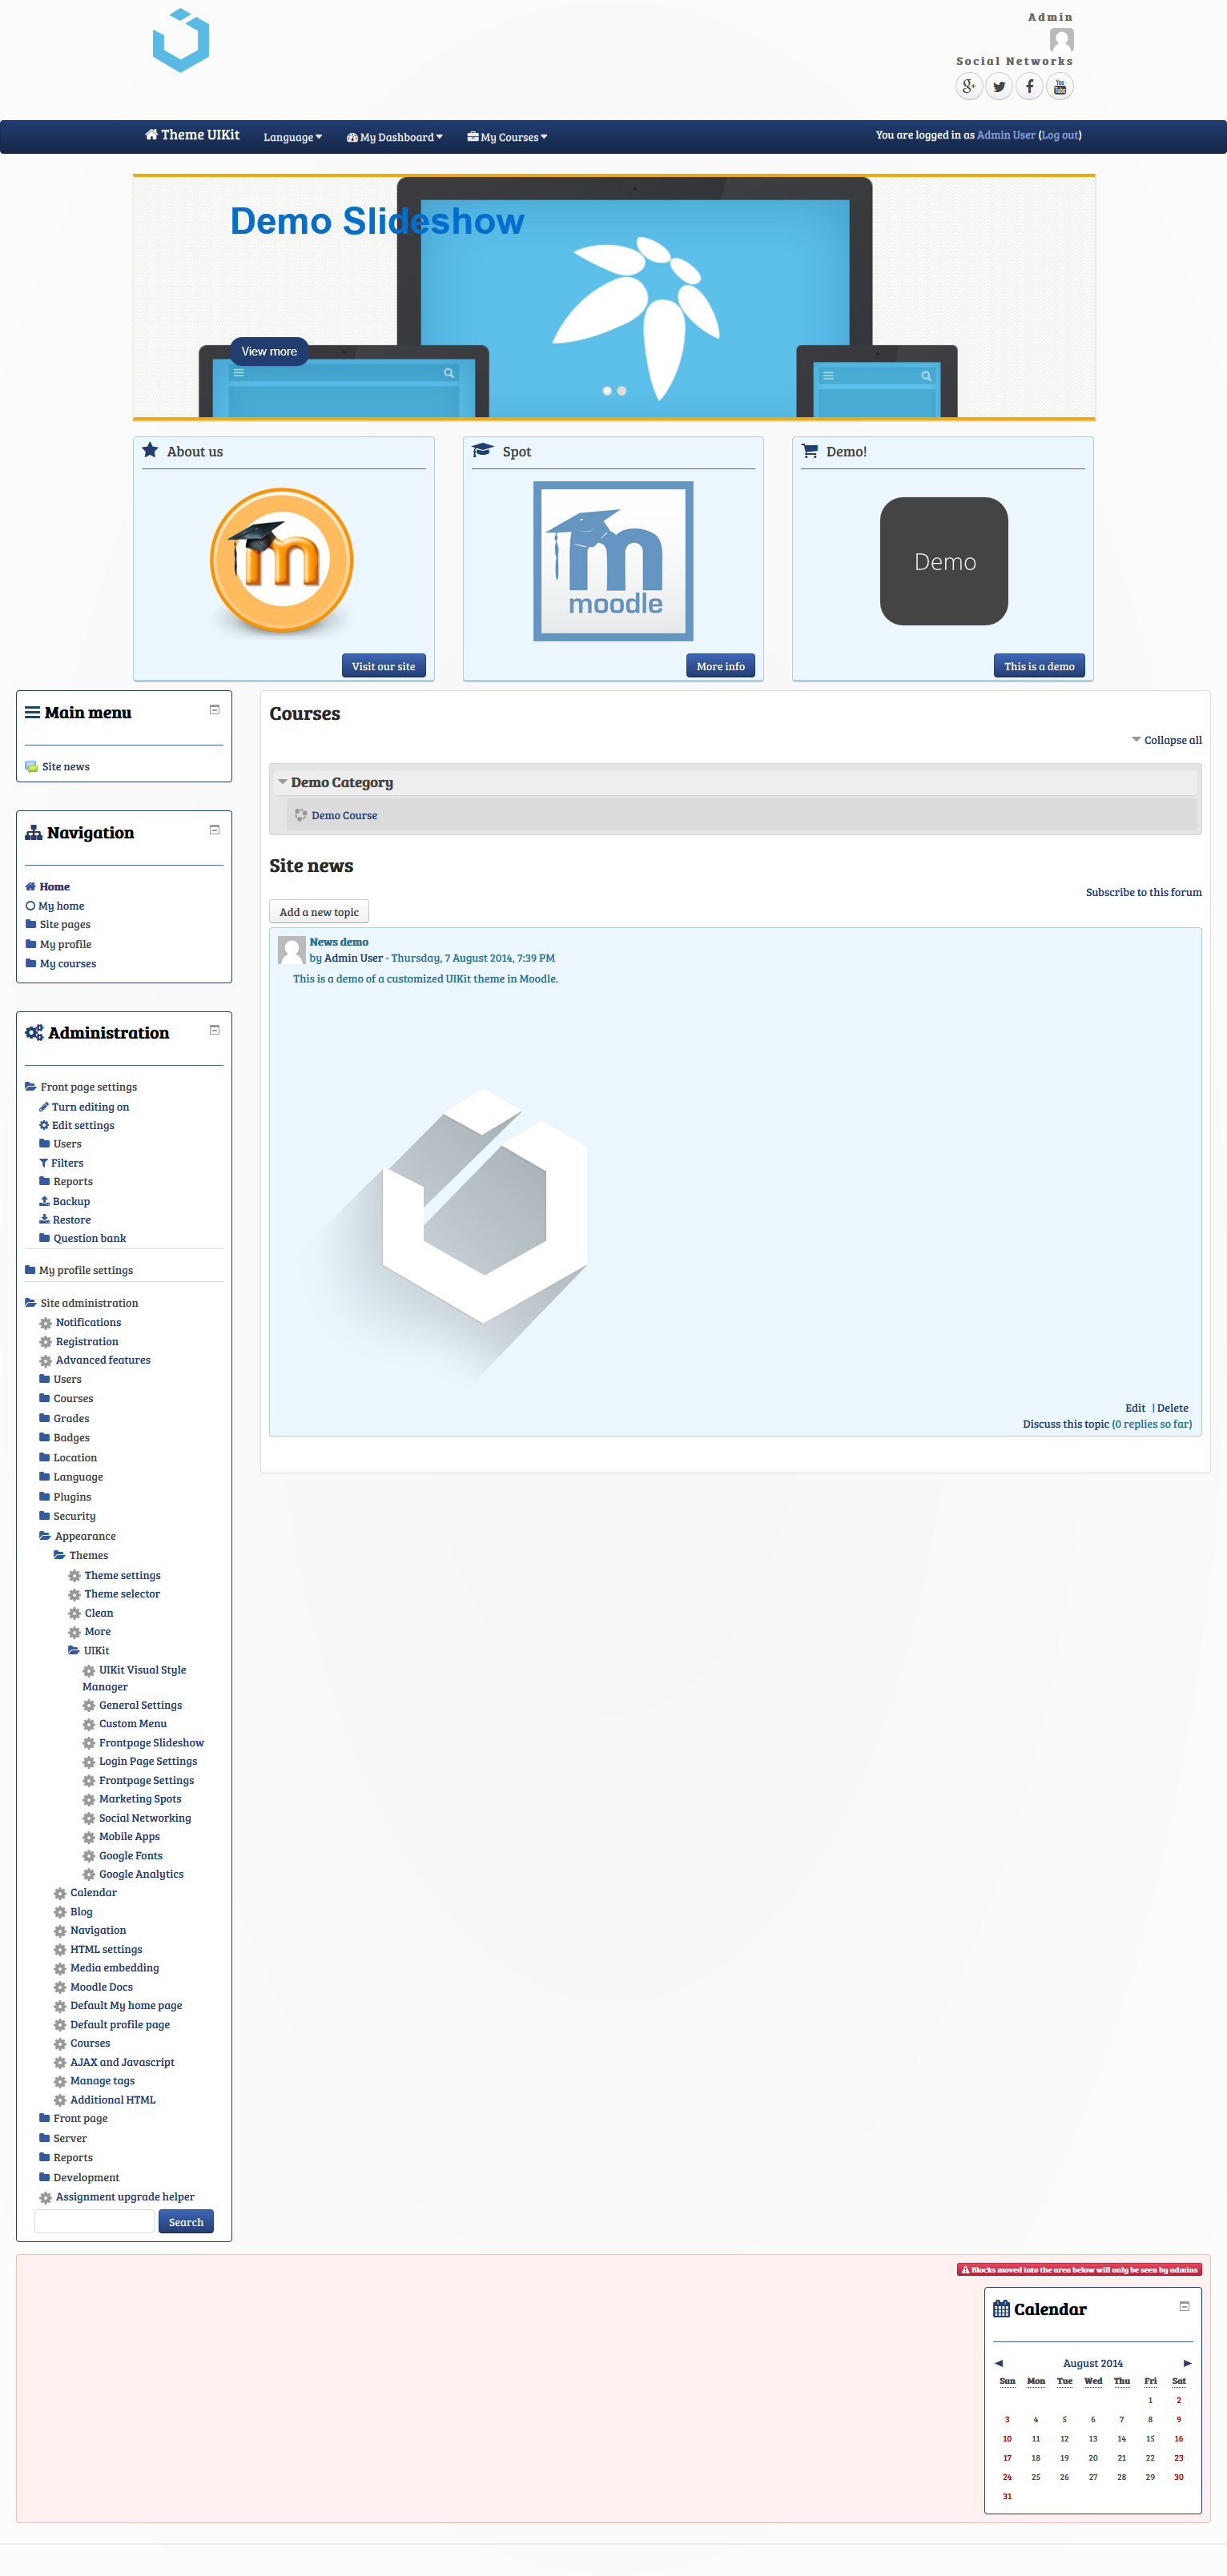Click the Site news forum icon
The width and height of the screenshot is (1227, 2576).
tap(31, 767)
